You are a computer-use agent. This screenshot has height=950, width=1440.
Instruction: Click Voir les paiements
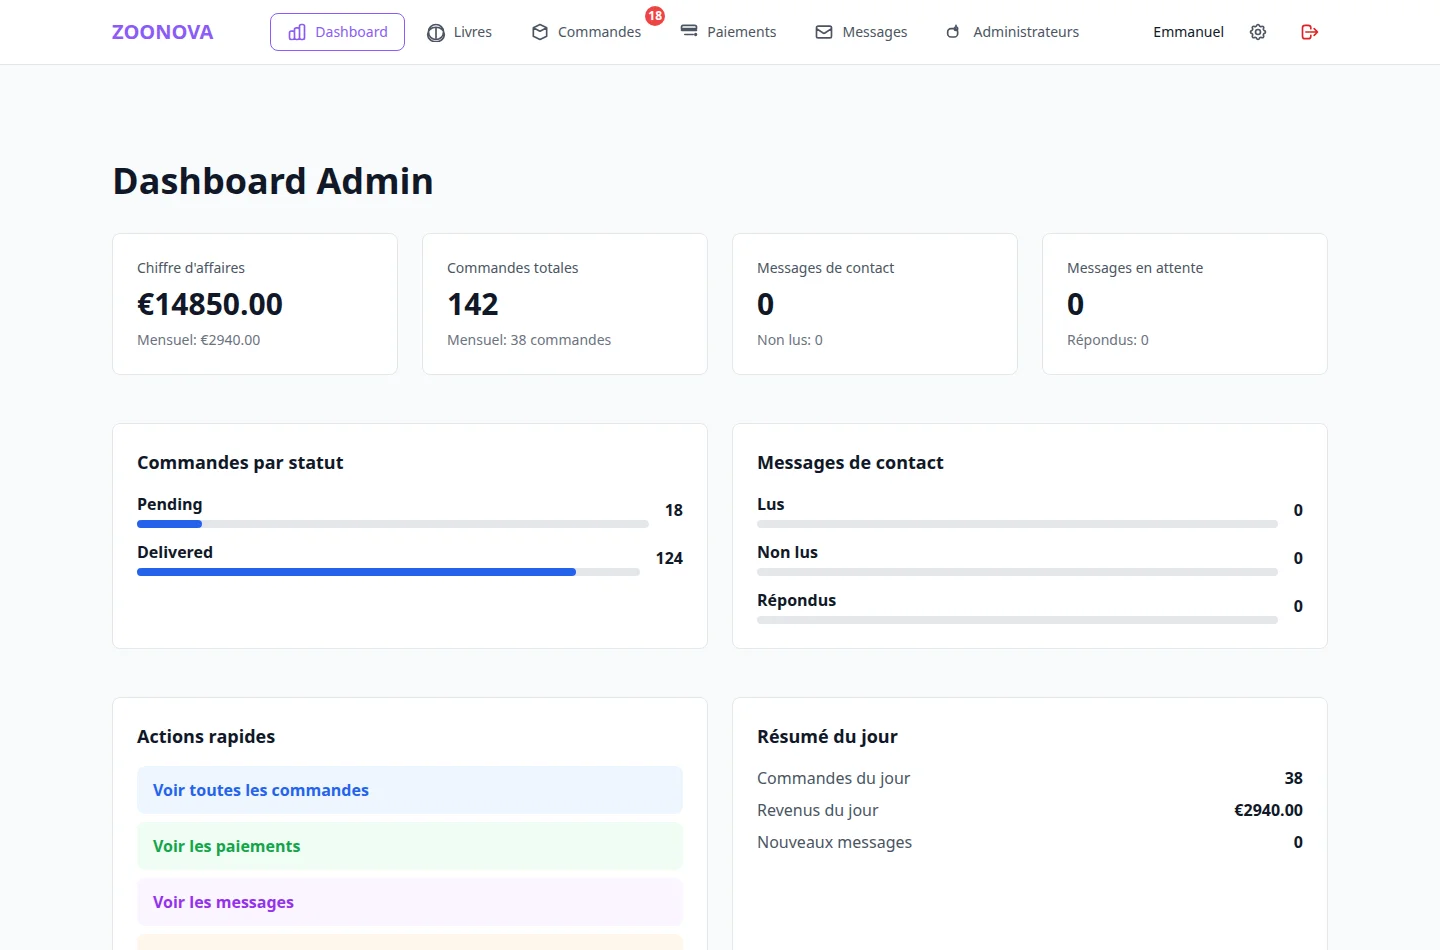(410, 846)
